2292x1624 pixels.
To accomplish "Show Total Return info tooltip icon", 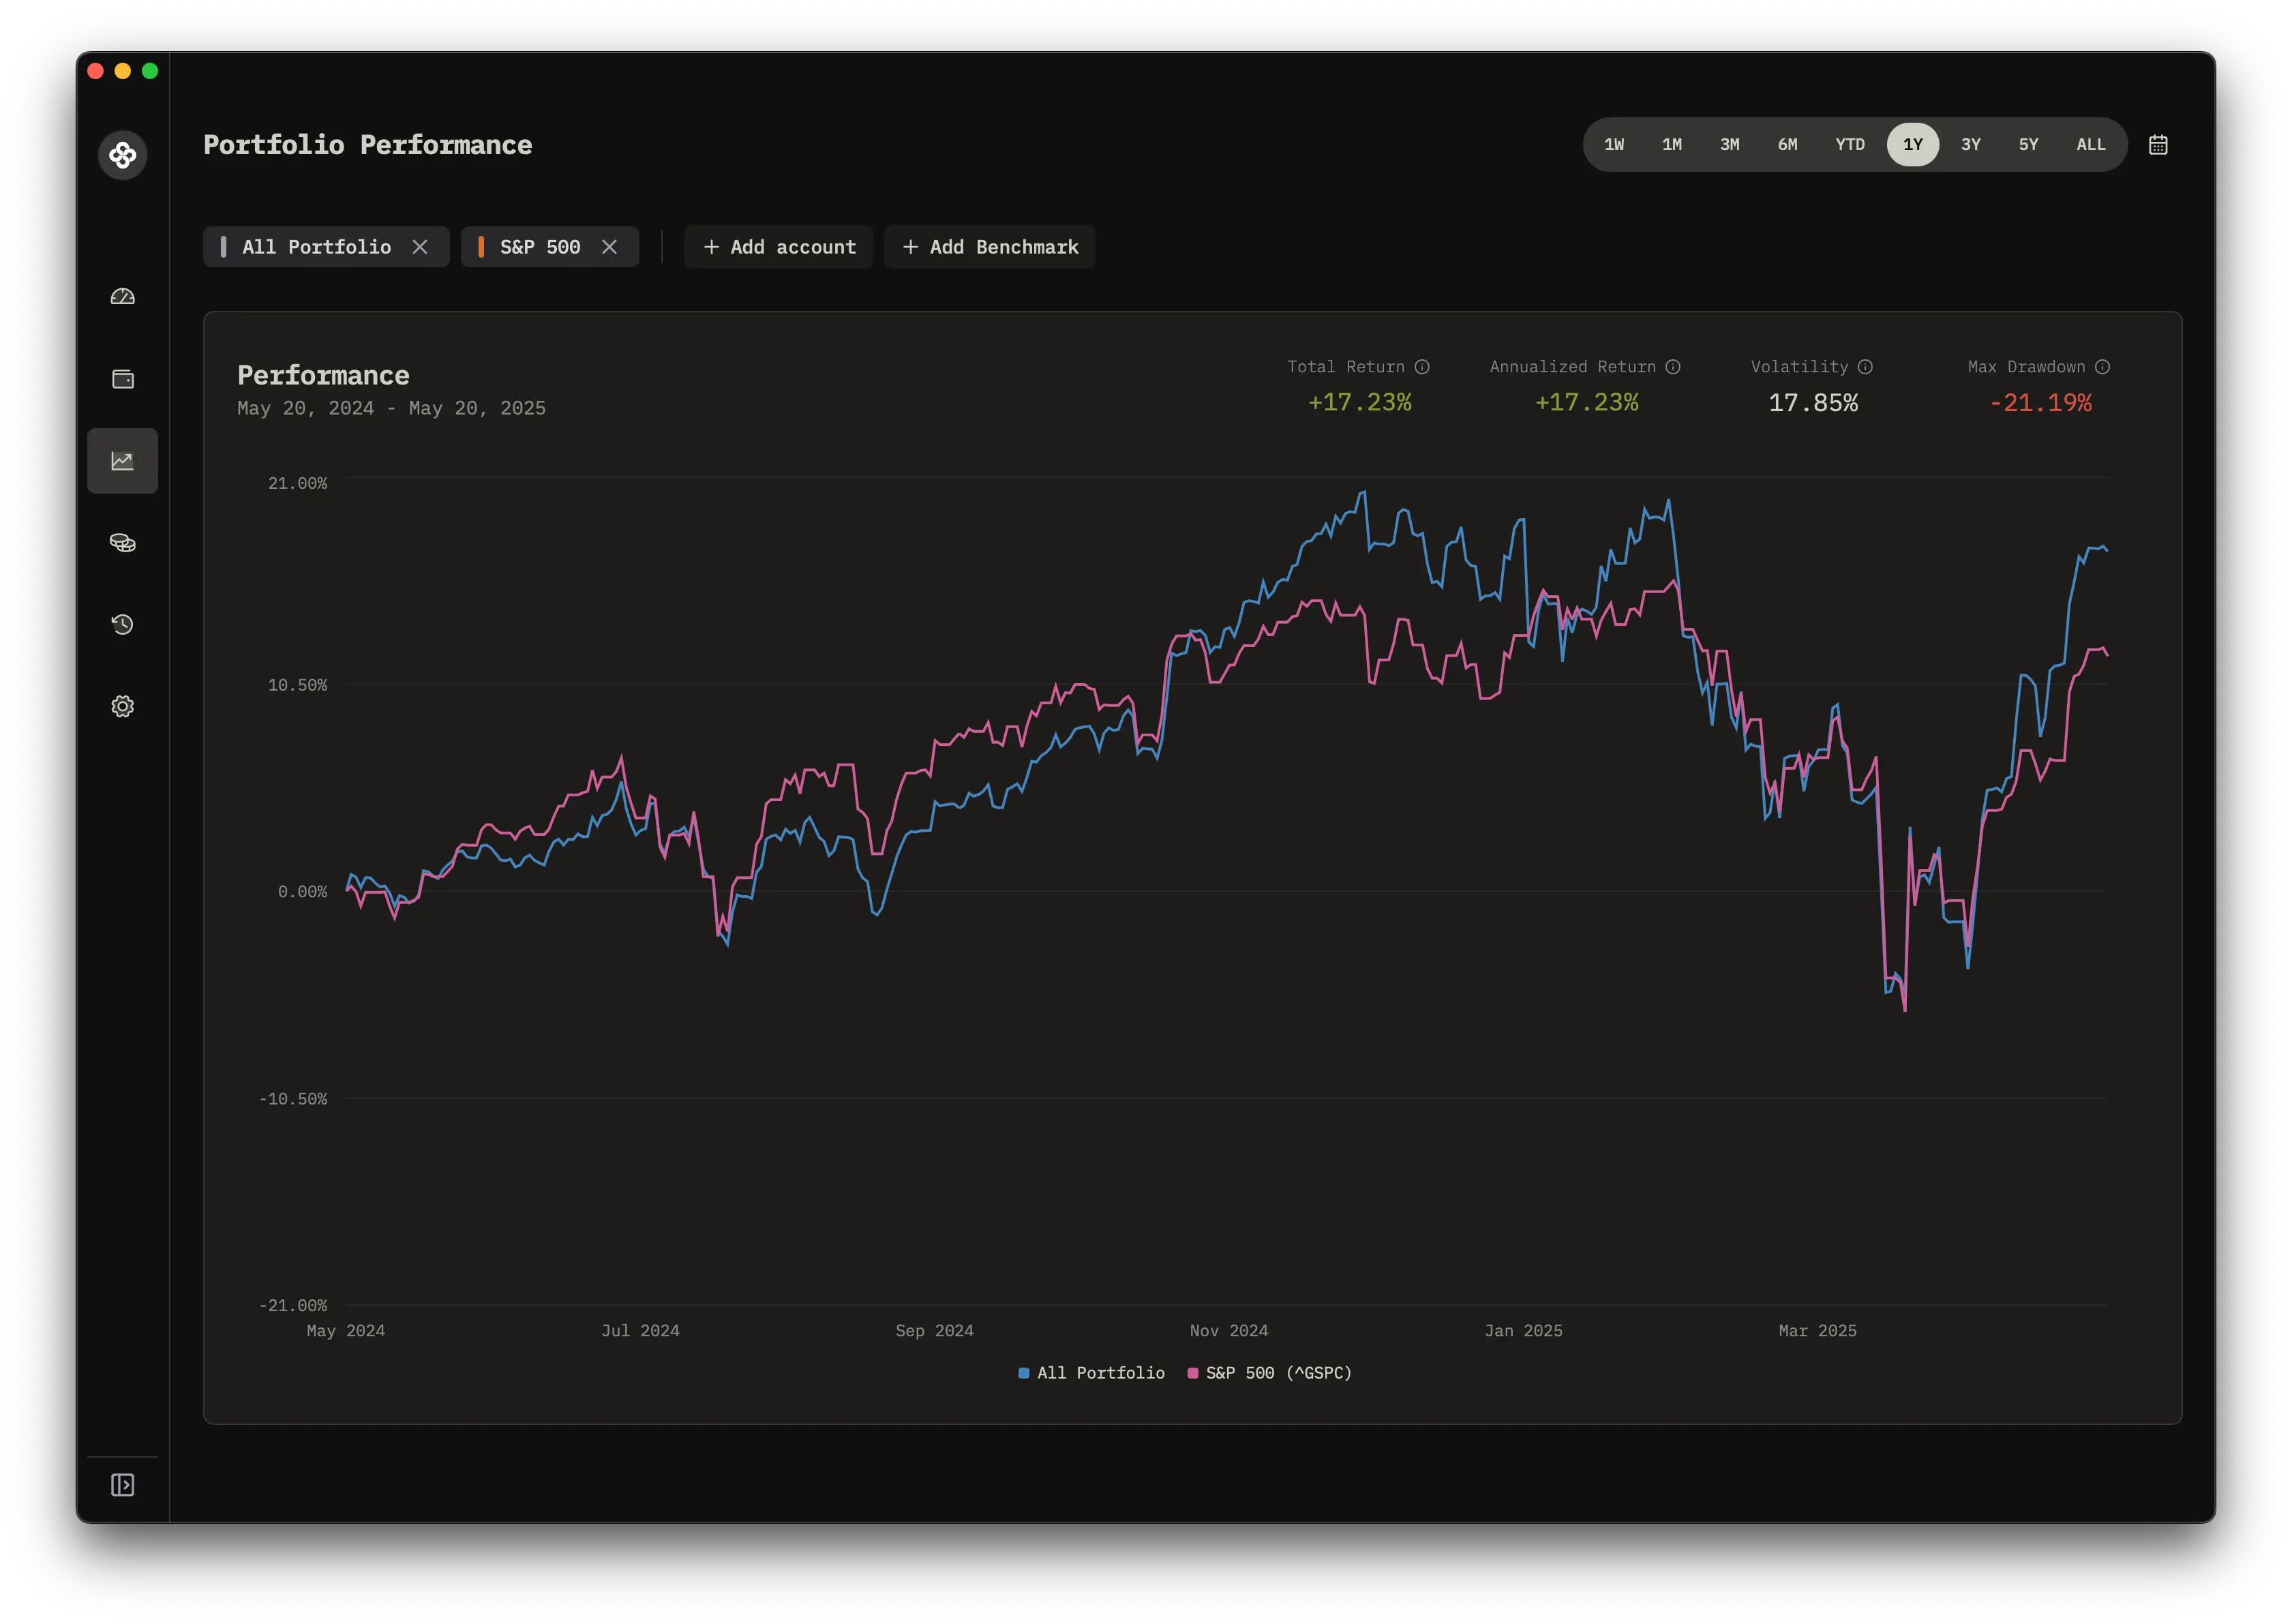I will pos(1422,367).
